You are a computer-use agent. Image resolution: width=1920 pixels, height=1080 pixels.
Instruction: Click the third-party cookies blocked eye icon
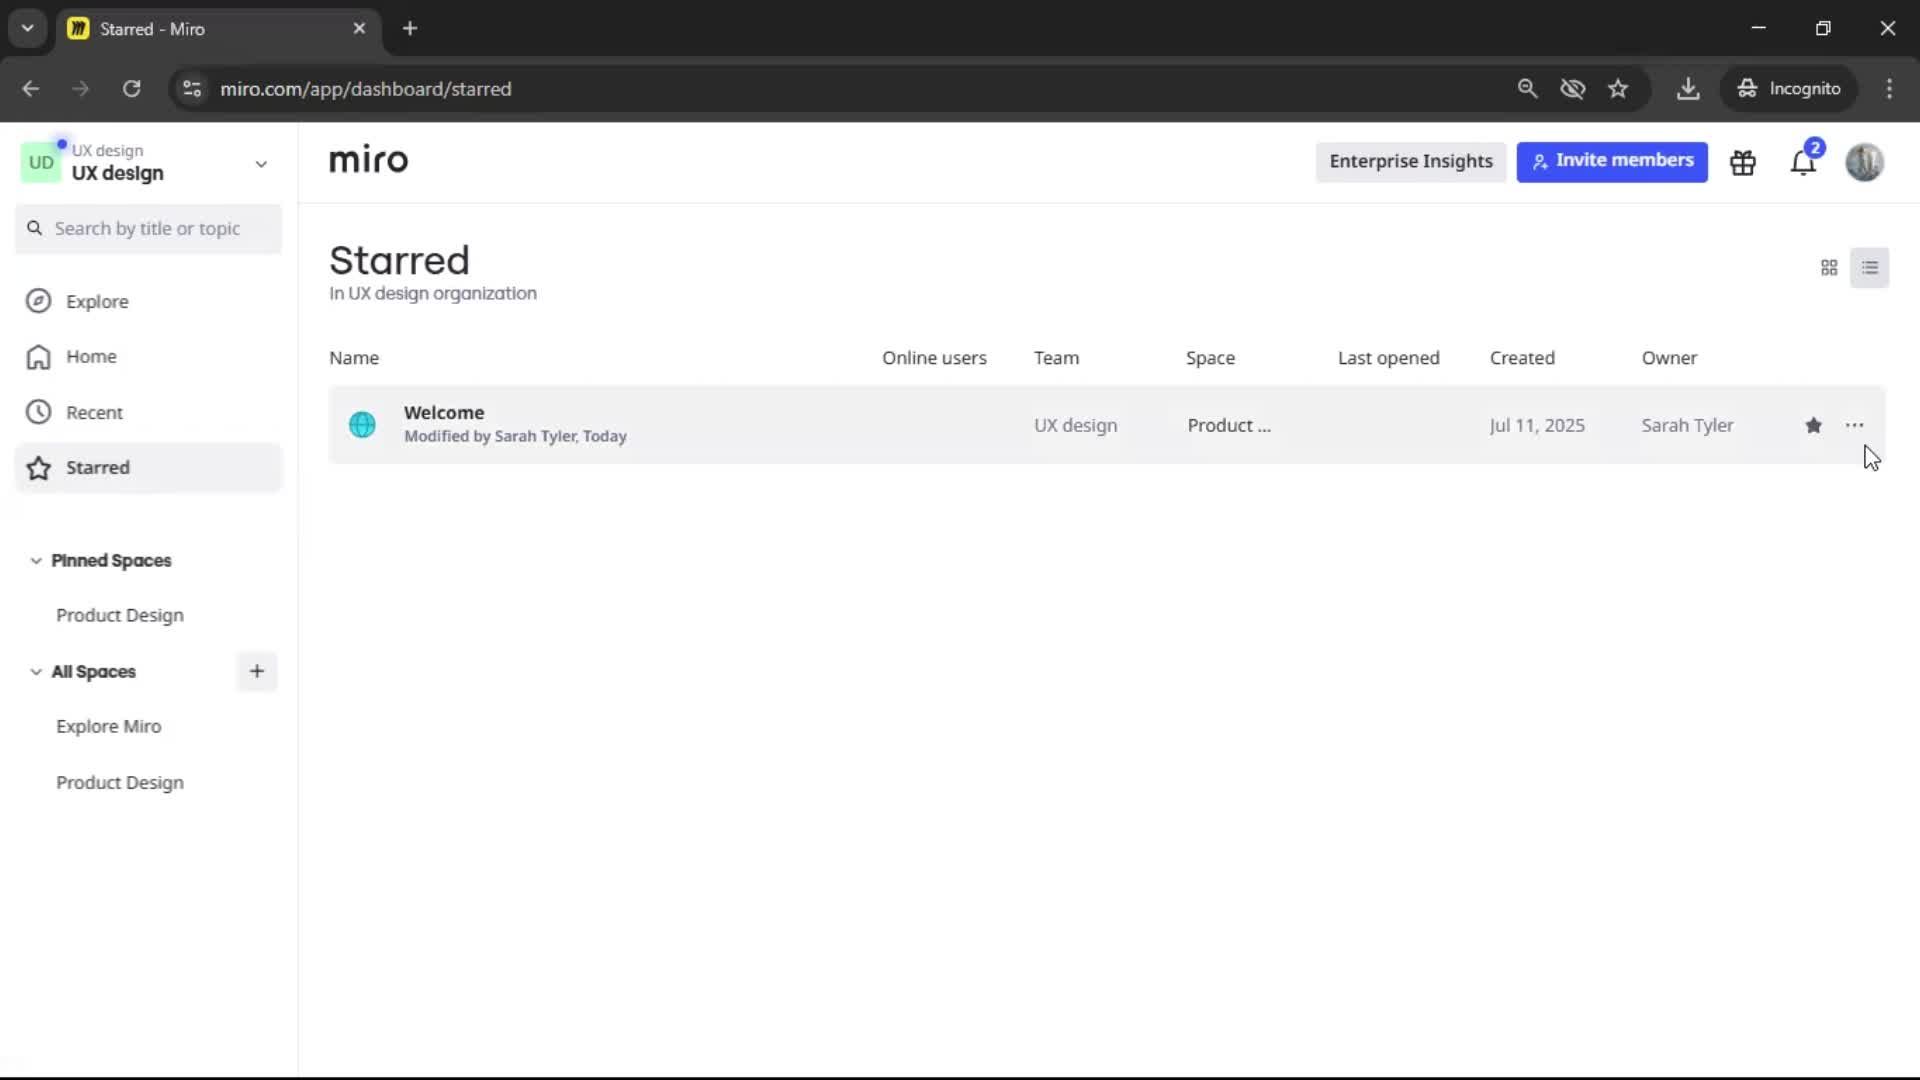coord(1573,89)
